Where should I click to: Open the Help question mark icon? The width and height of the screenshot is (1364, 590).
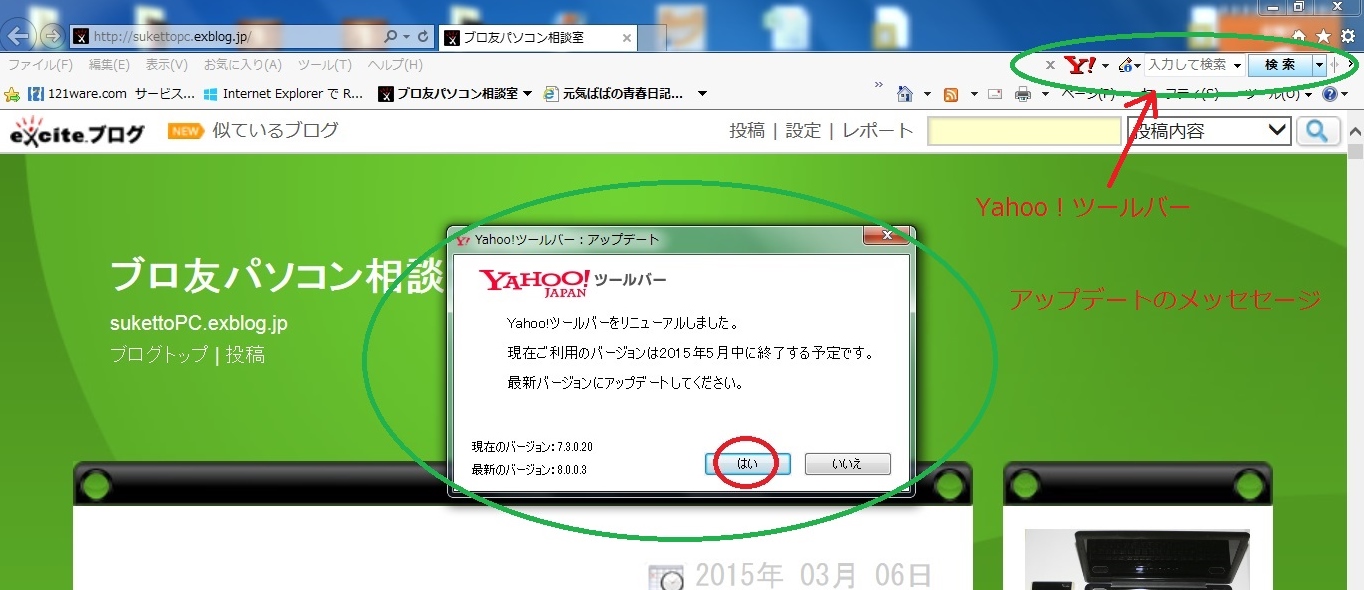[1329, 94]
